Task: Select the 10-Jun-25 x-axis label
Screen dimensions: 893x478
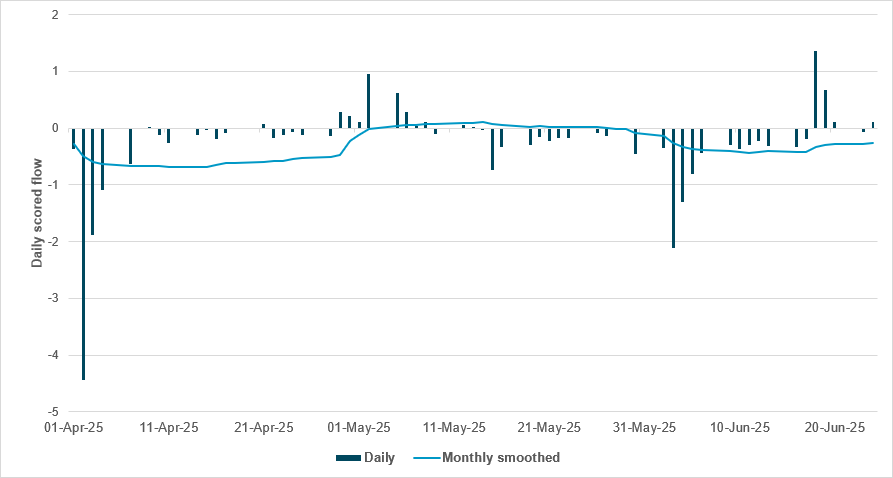Action: point(740,428)
